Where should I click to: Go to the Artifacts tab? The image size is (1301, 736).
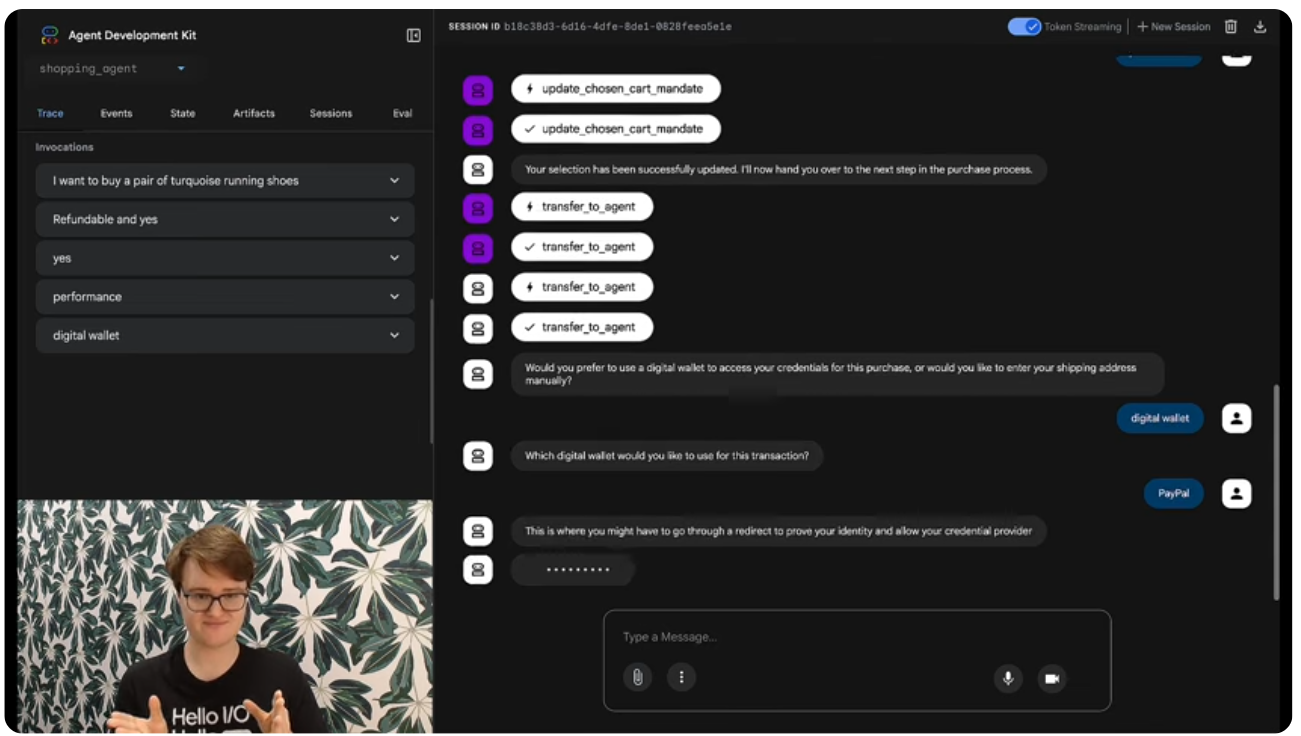click(254, 113)
